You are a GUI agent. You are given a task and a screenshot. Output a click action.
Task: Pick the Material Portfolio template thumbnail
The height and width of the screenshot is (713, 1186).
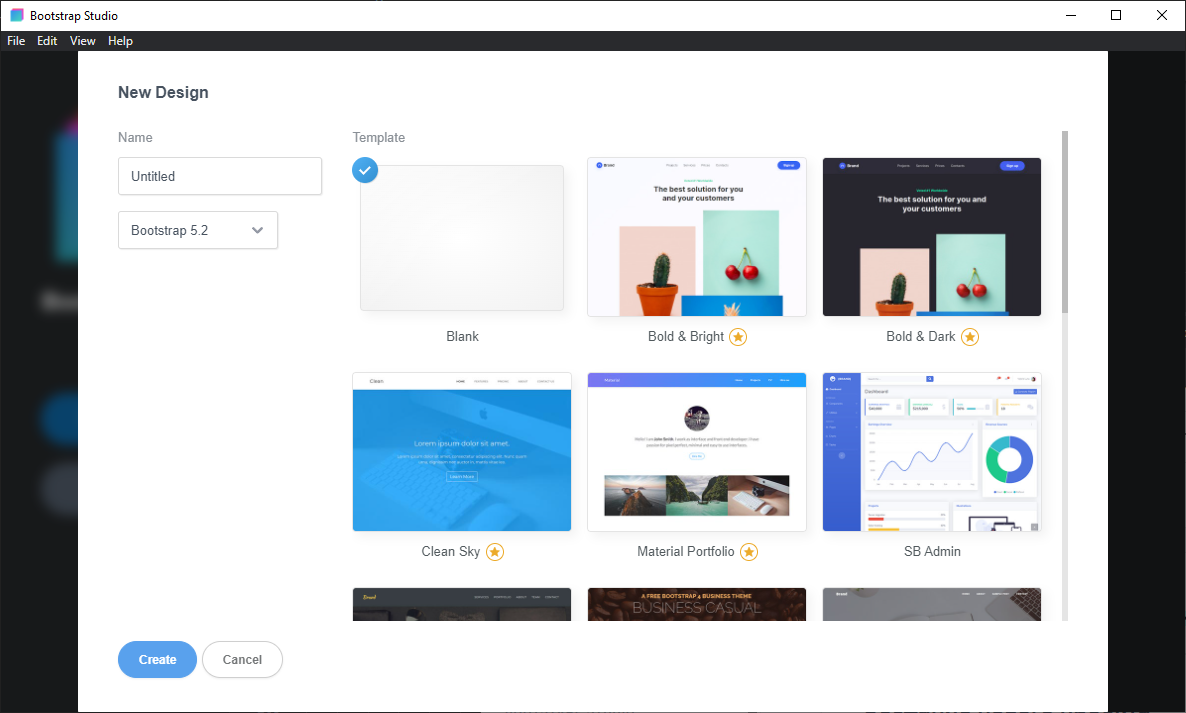(697, 452)
